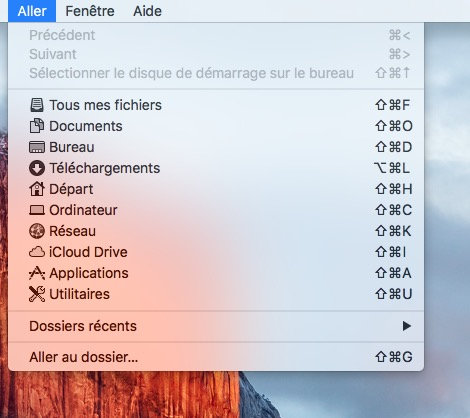
Task: Select the Utilitaires menu entry
Action: 216,294
